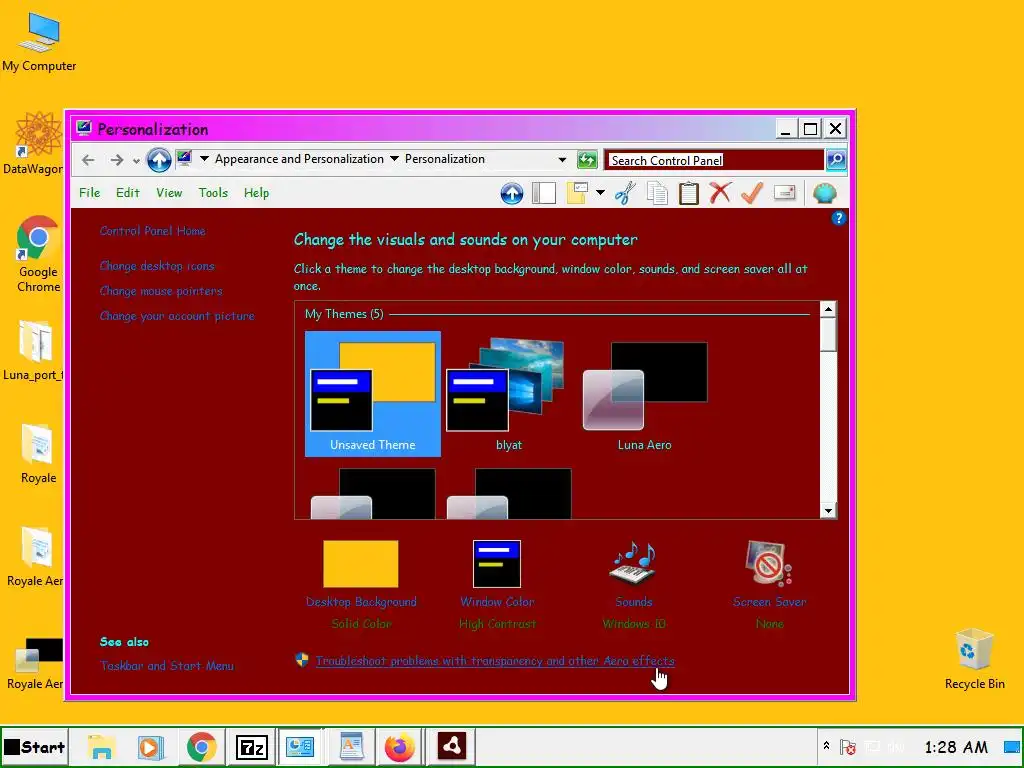
Task: Click Change your account picture link
Action: coord(177,316)
